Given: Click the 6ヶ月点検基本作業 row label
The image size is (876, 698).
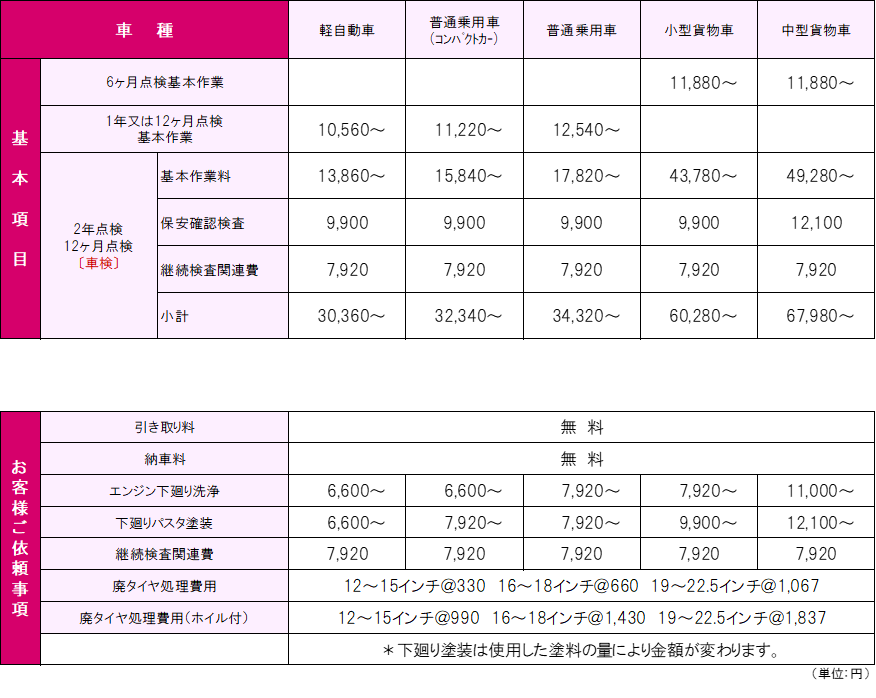Looking at the screenshot, I should coord(164,82).
